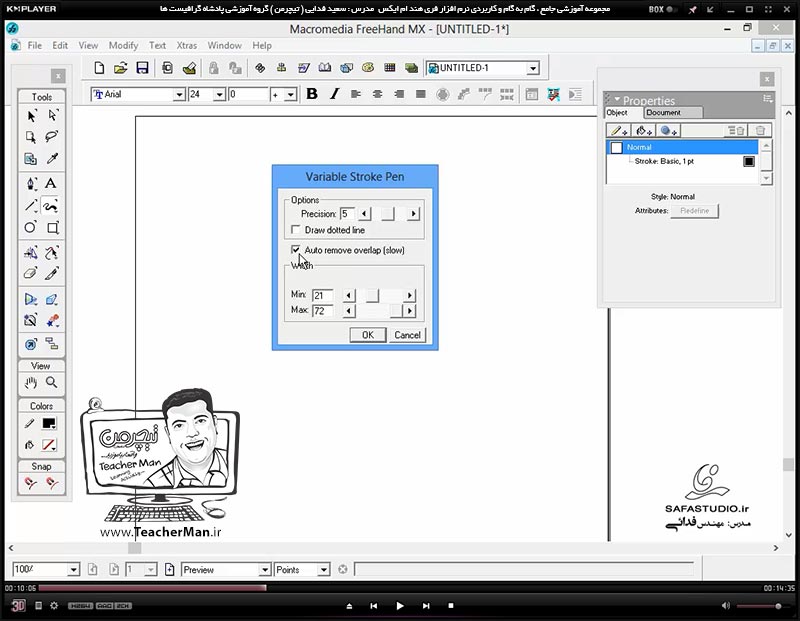Click the Lock icon in toolbar
Screen dimensions: 800x621
[x=213, y=68]
